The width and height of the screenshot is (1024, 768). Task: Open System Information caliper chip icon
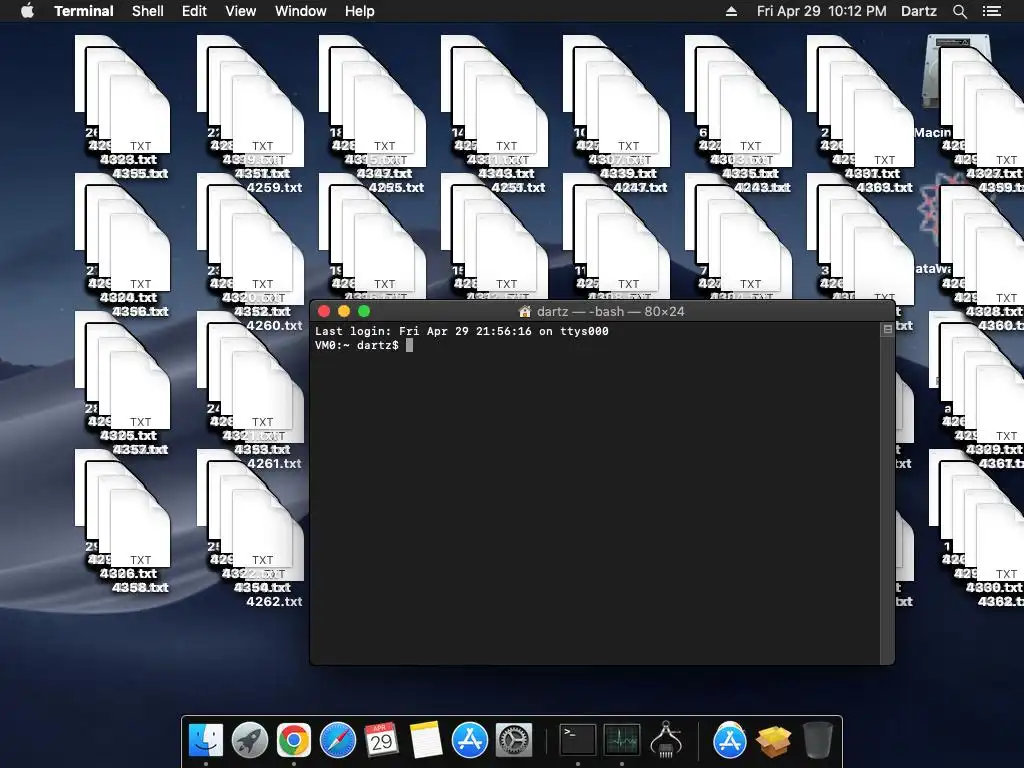(x=666, y=741)
